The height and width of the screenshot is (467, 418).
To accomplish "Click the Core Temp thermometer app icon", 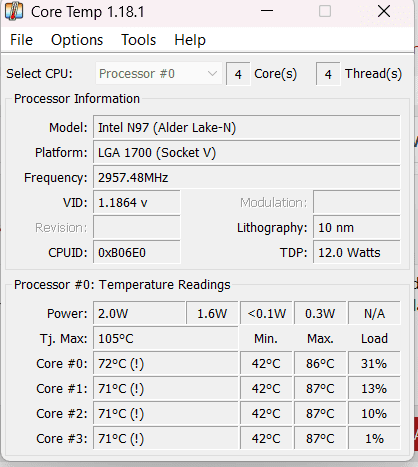I will click(14, 11).
